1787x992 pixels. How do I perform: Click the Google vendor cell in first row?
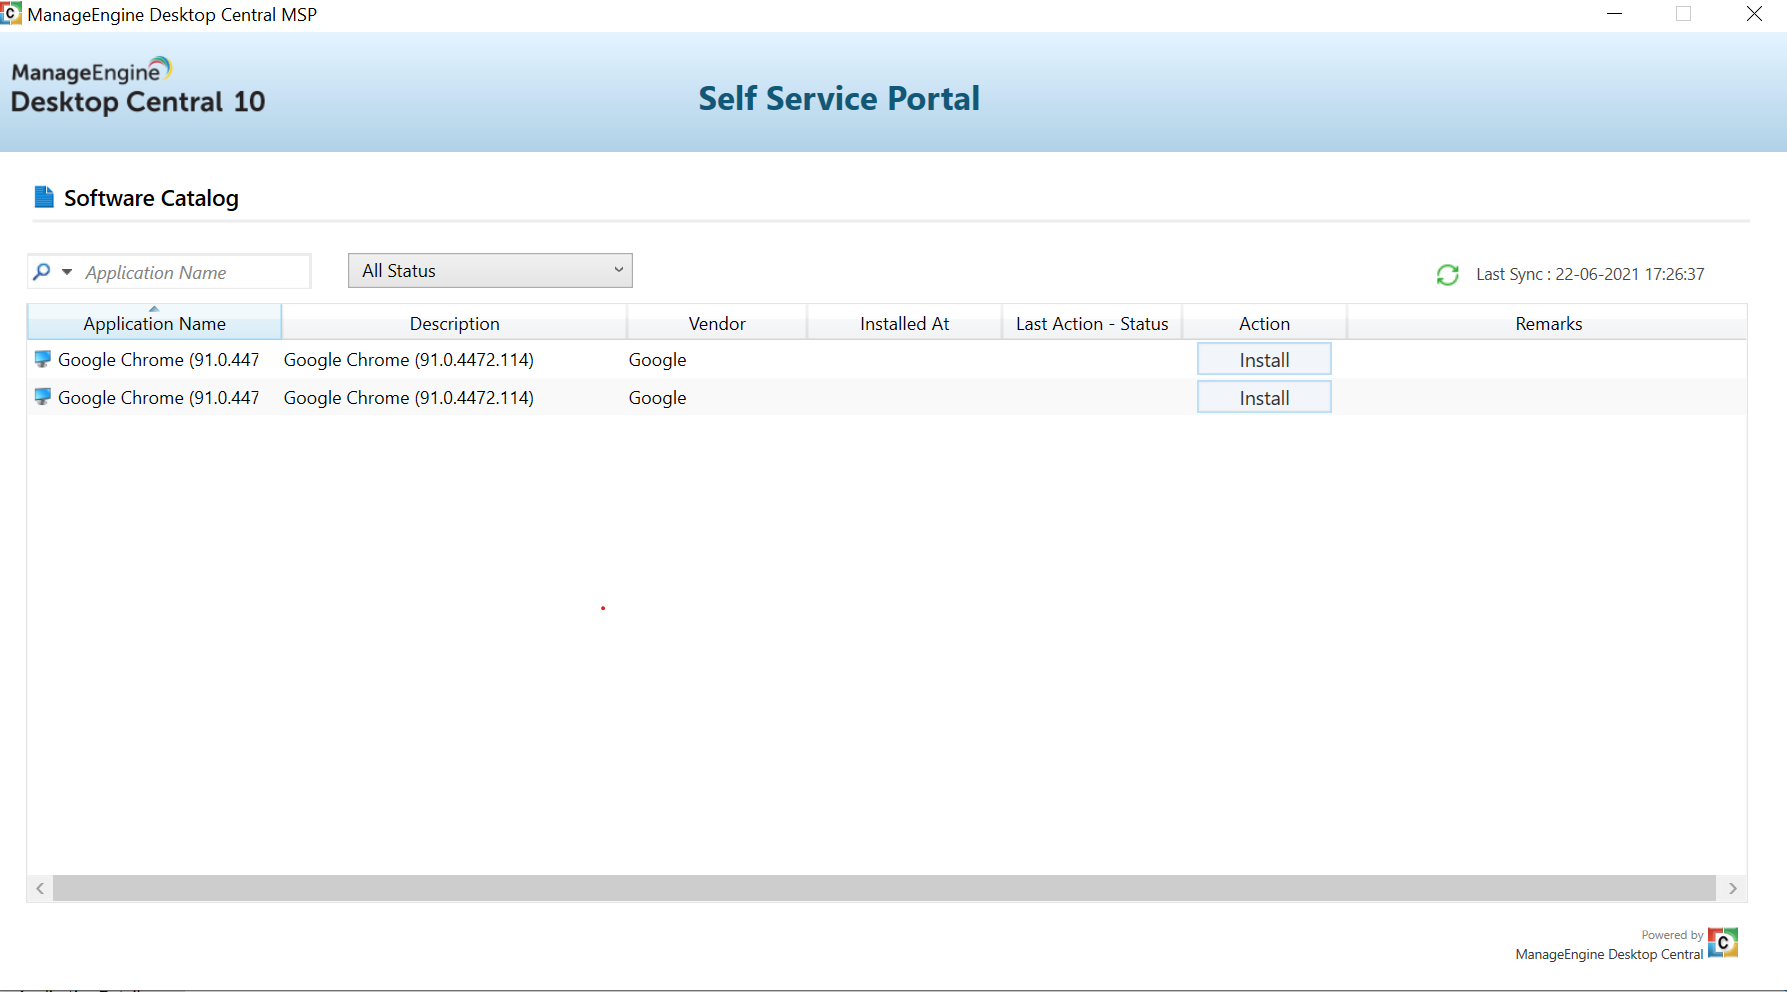click(x=657, y=360)
